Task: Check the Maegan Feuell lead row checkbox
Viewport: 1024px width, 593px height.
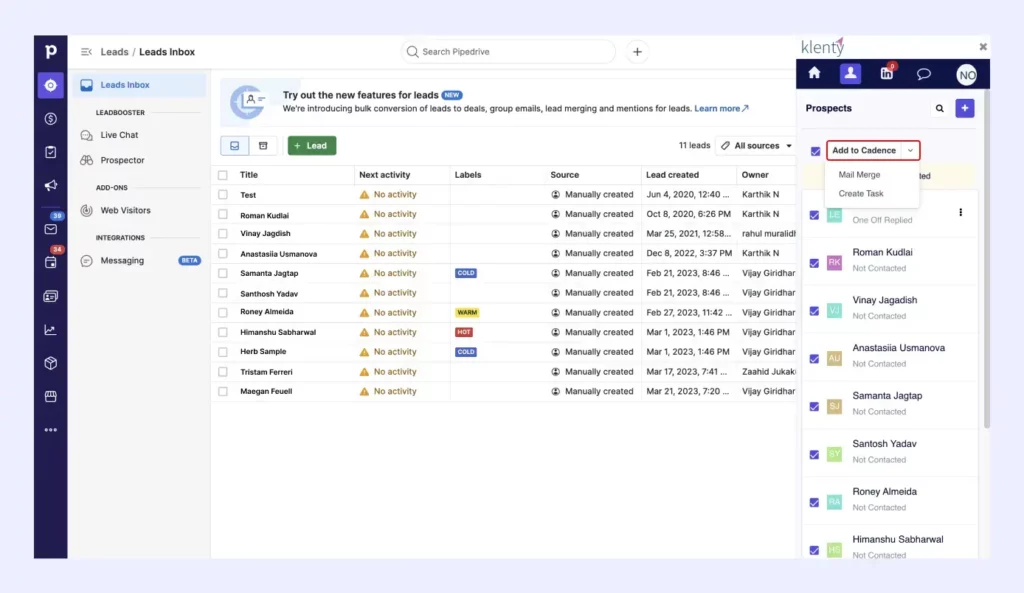Action: 223,391
